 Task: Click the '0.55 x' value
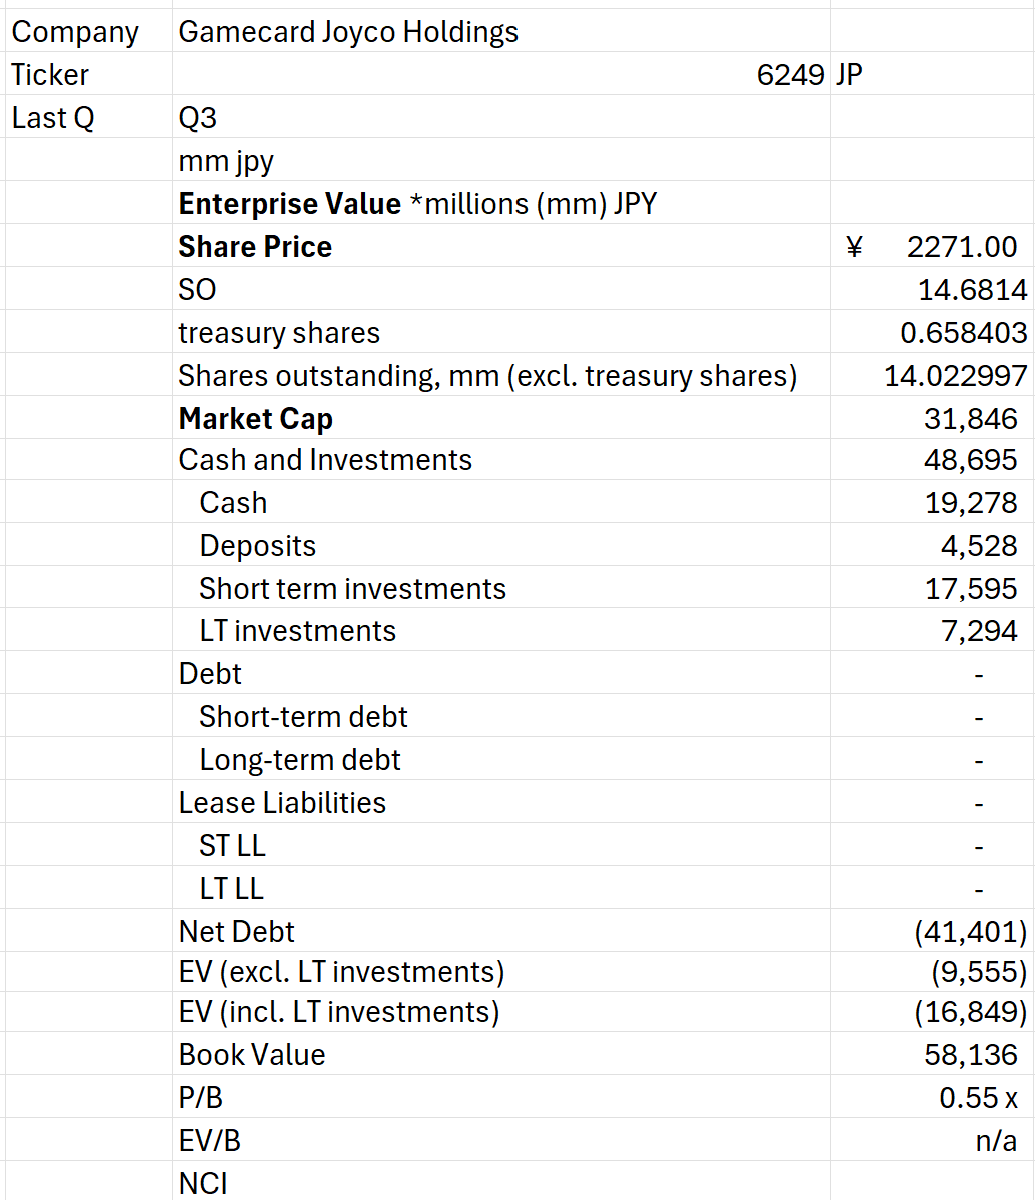pos(978,1098)
